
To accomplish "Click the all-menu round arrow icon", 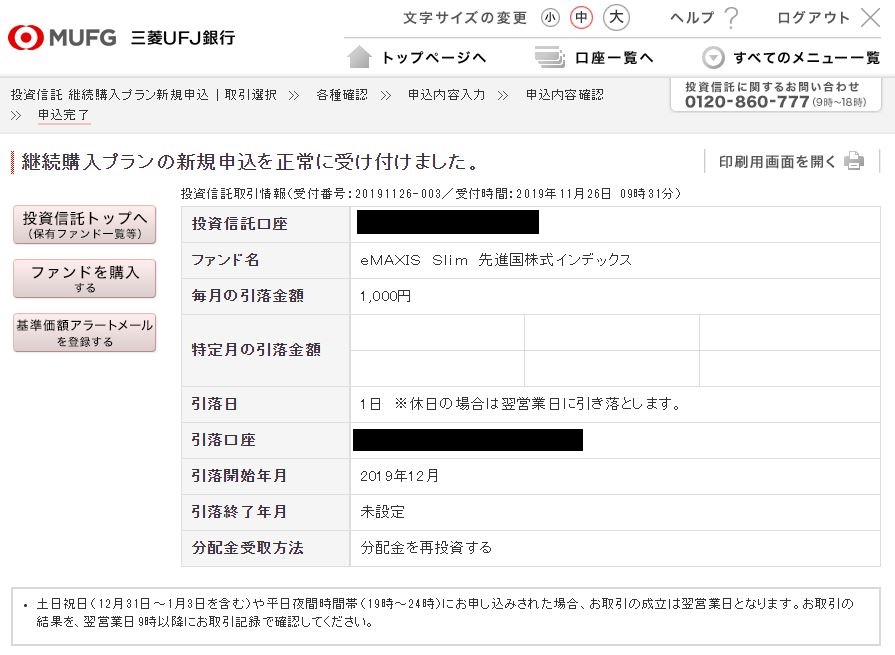I will point(713,58).
